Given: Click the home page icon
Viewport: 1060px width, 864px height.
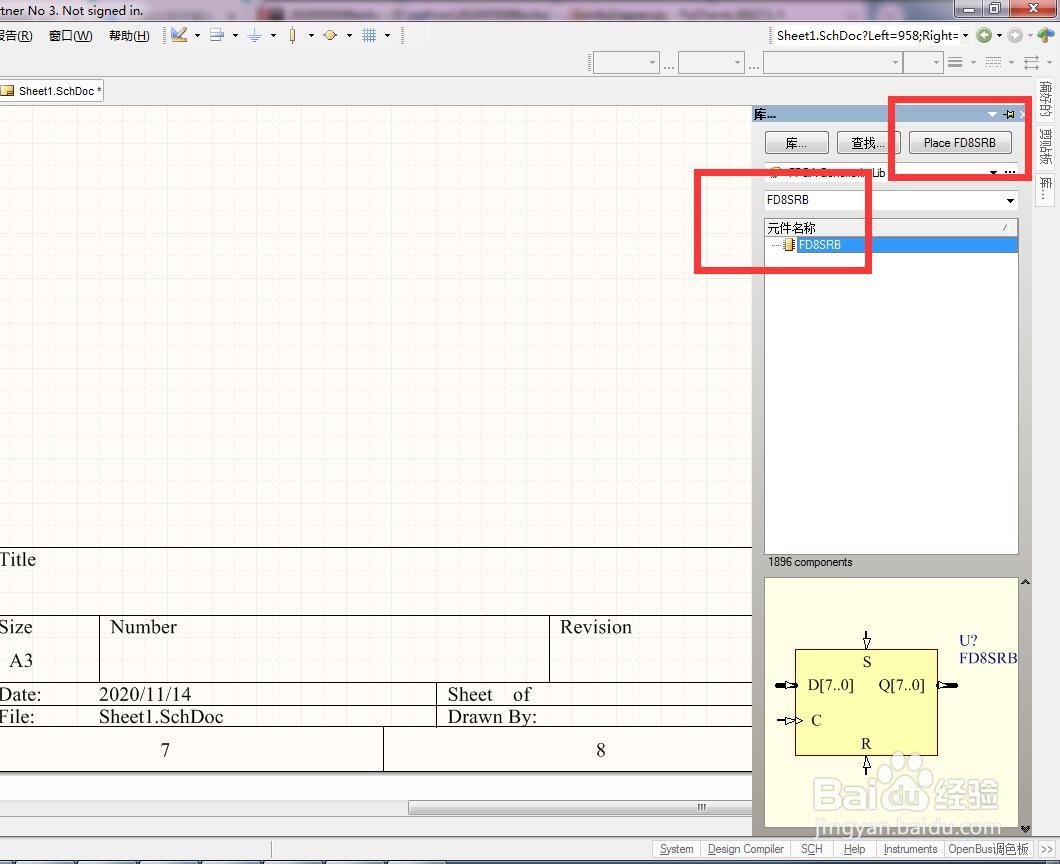Looking at the screenshot, I should pos(1046,35).
